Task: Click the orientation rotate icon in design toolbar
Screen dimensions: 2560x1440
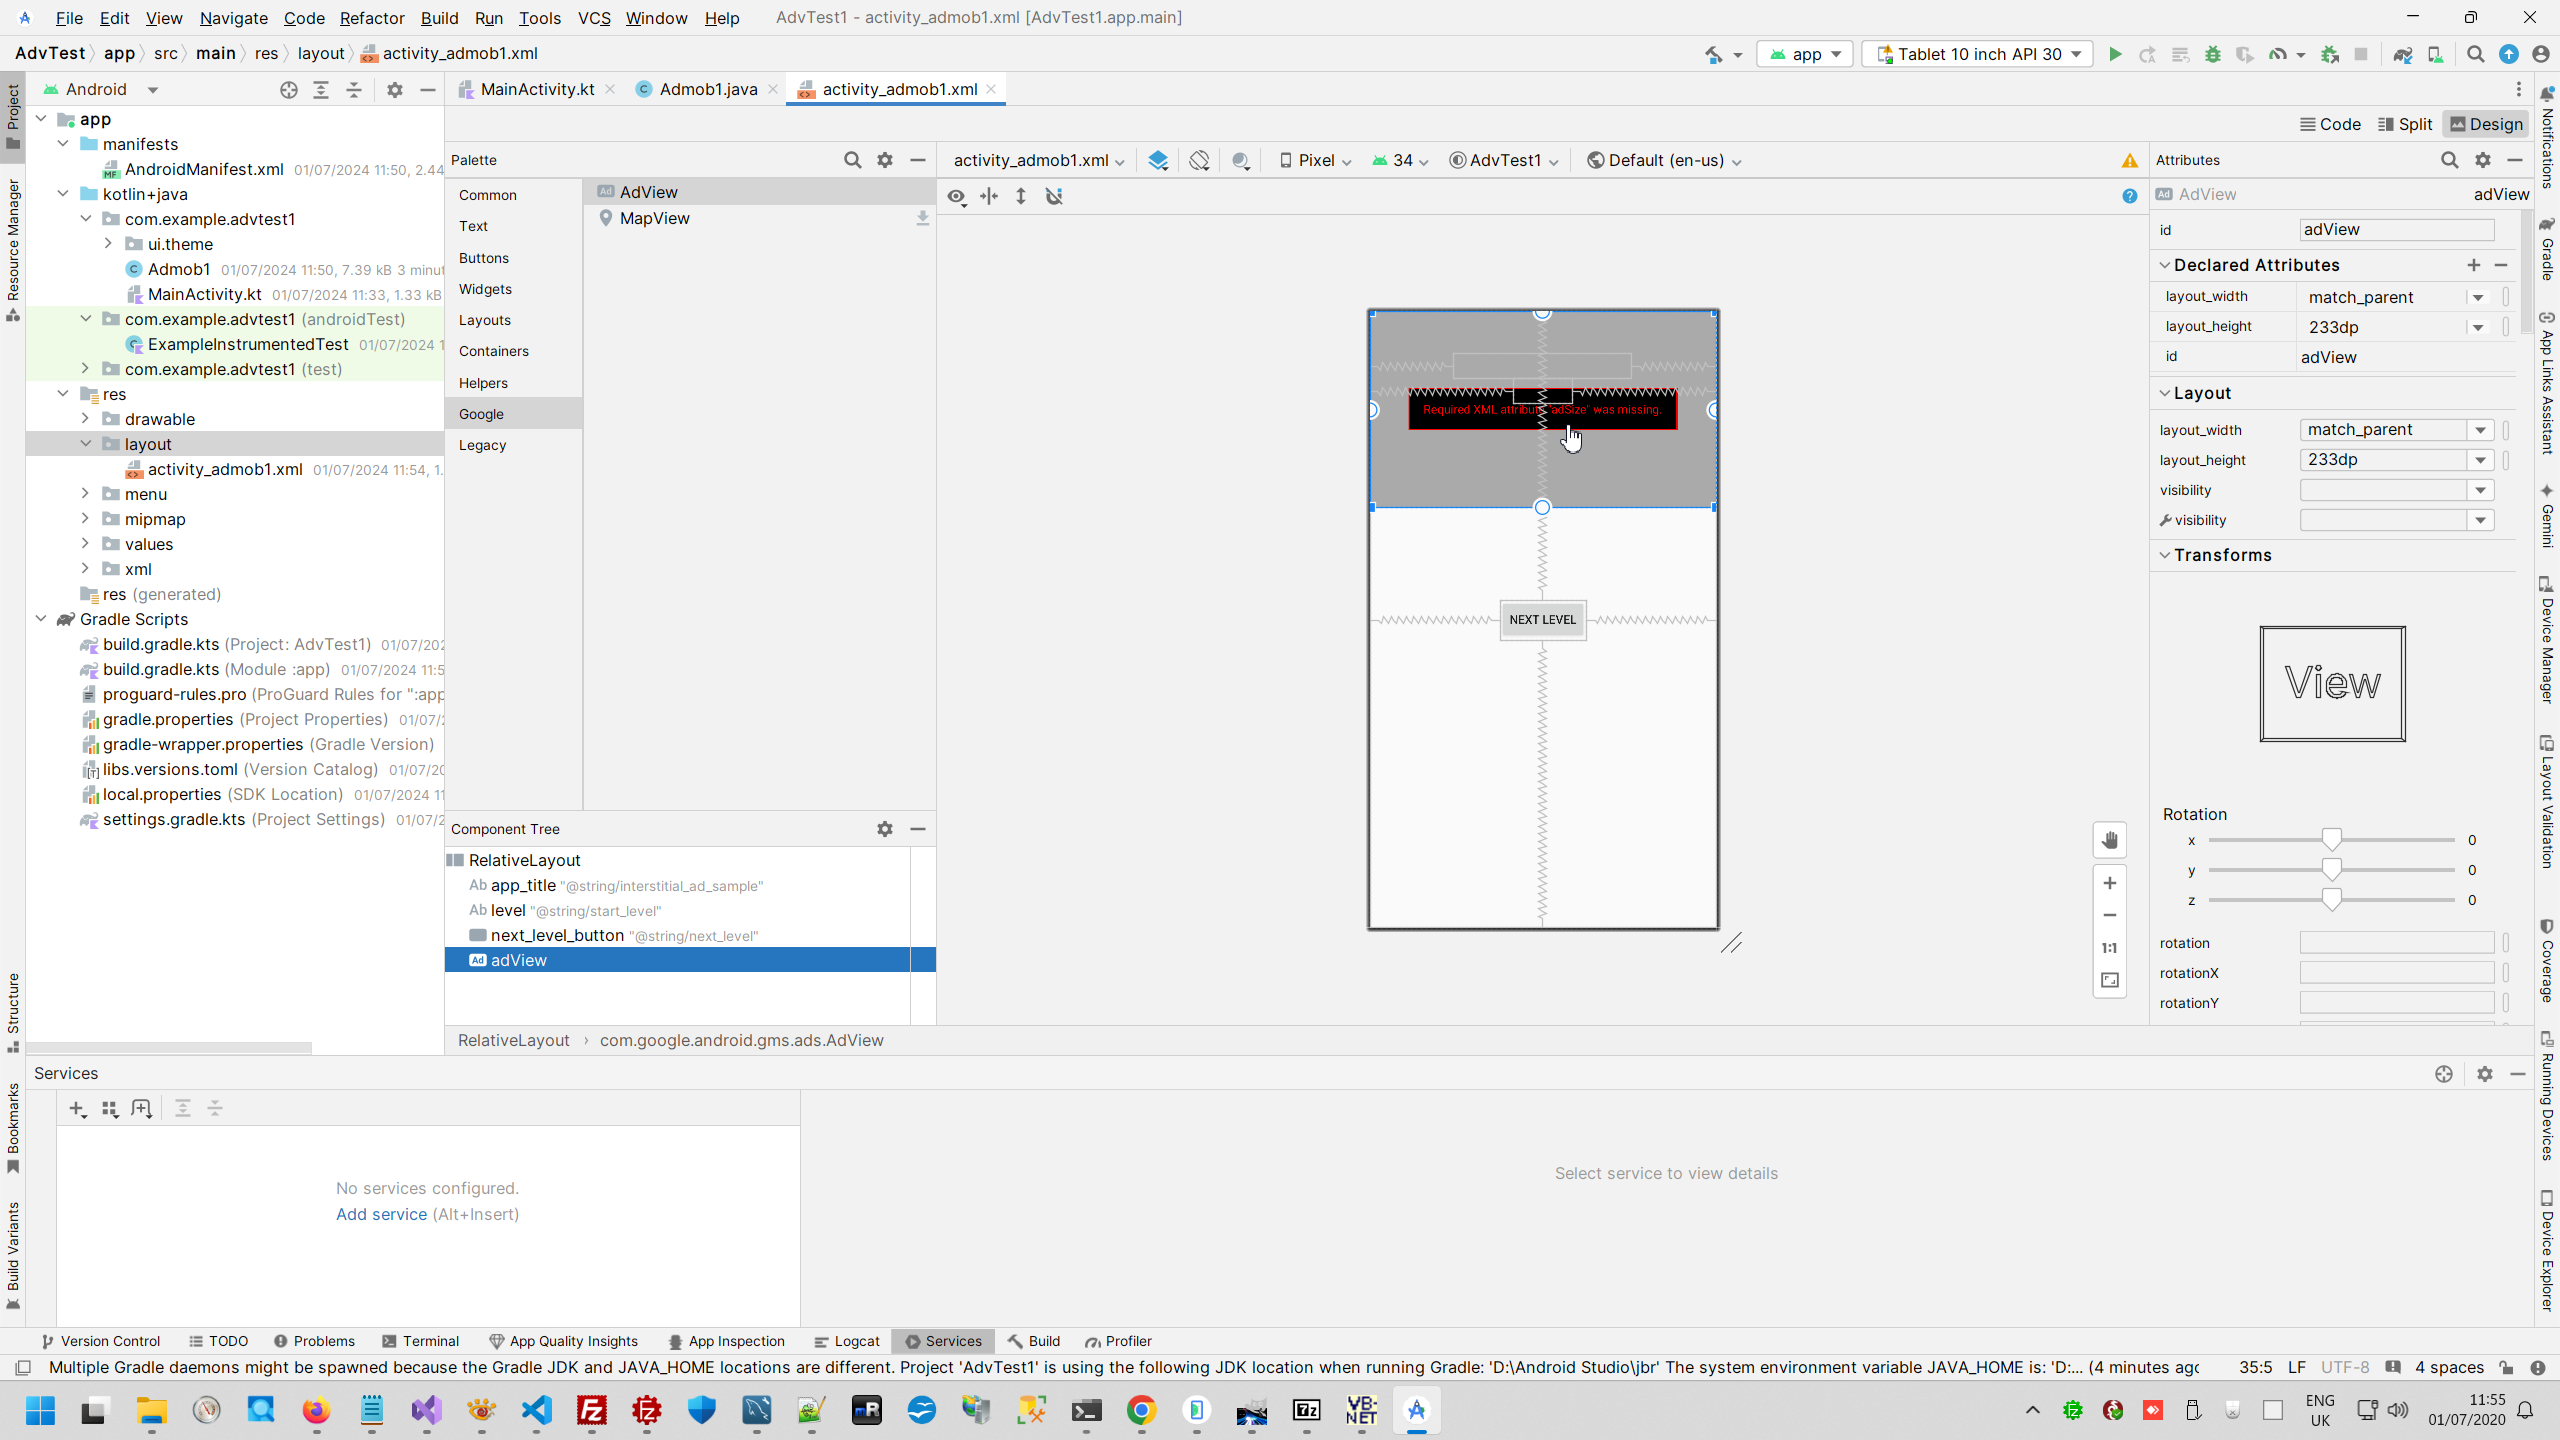Action: pos(1199,160)
